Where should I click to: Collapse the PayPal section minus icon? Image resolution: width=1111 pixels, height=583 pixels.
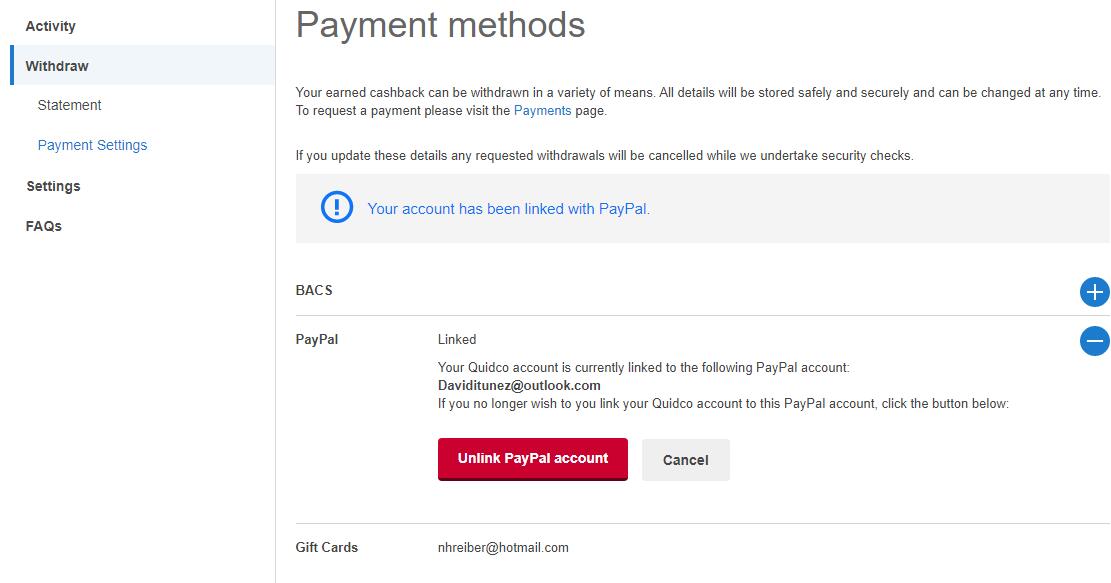[1094, 341]
